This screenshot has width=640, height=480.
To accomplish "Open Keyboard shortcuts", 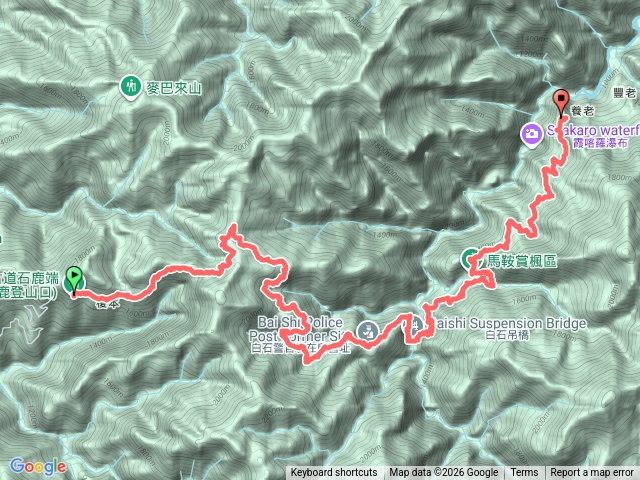I will coord(334,473).
